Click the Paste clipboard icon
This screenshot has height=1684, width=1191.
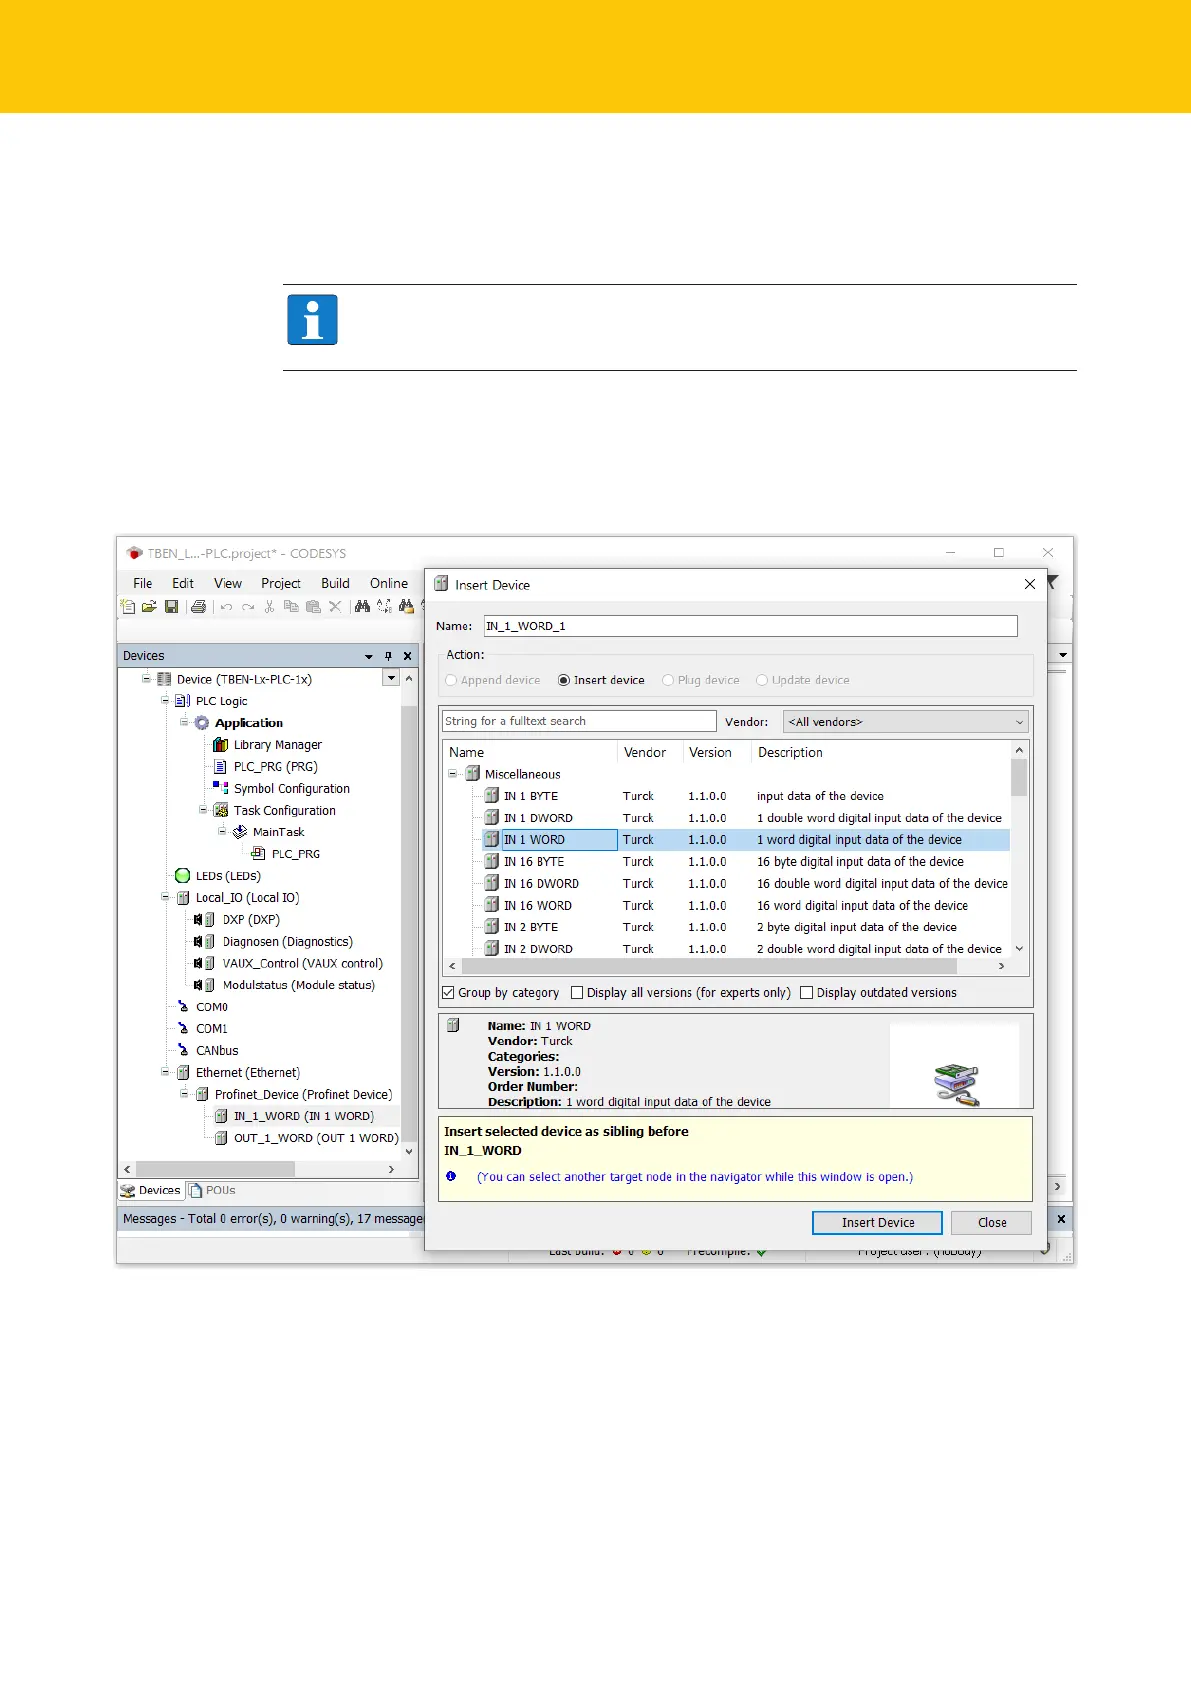coord(313,606)
